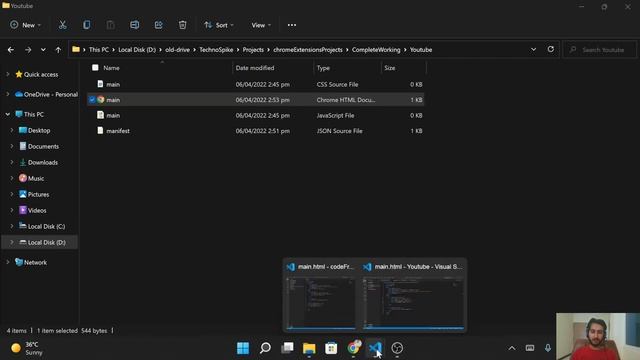Open taskbar Search magnifier
The image size is (640, 360).
point(265,348)
